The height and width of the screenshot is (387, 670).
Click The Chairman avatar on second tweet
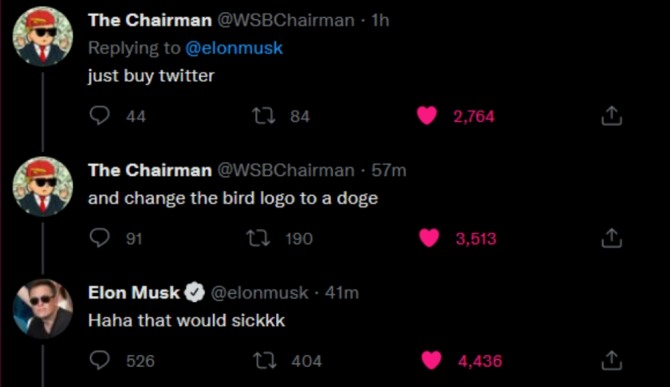tap(43, 187)
